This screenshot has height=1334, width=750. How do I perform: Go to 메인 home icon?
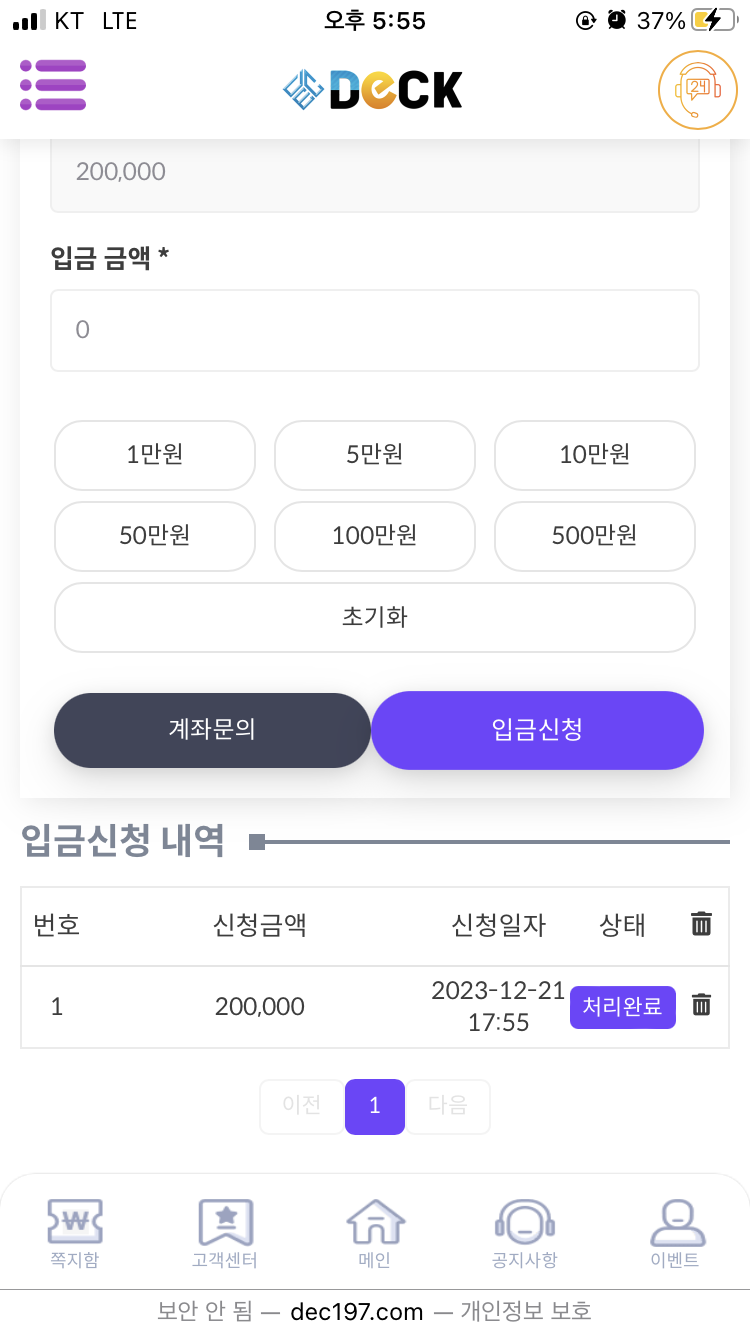pos(375,1233)
